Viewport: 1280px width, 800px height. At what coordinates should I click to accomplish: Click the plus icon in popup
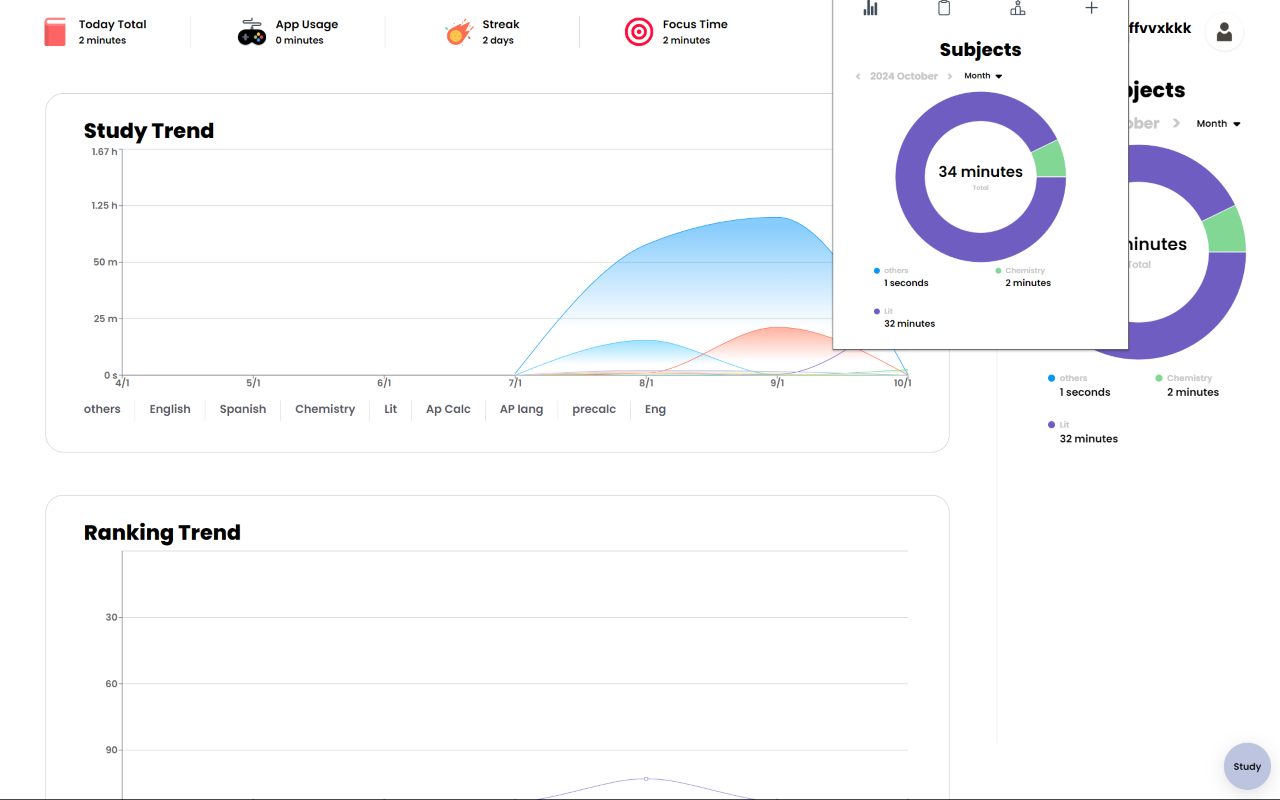[x=1091, y=8]
